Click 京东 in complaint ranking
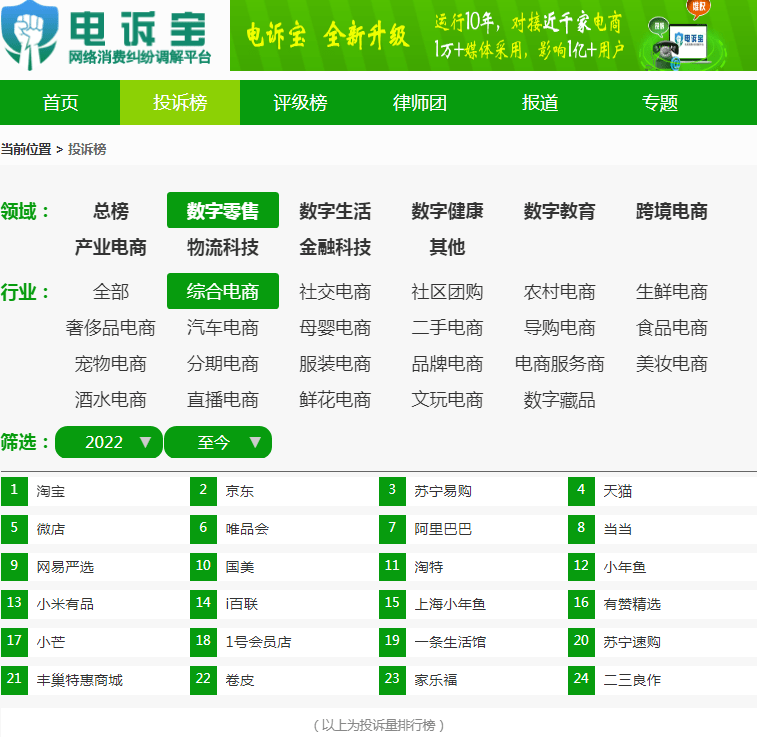Image resolution: width=757 pixels, height=737 pixels. coord(240,491)
